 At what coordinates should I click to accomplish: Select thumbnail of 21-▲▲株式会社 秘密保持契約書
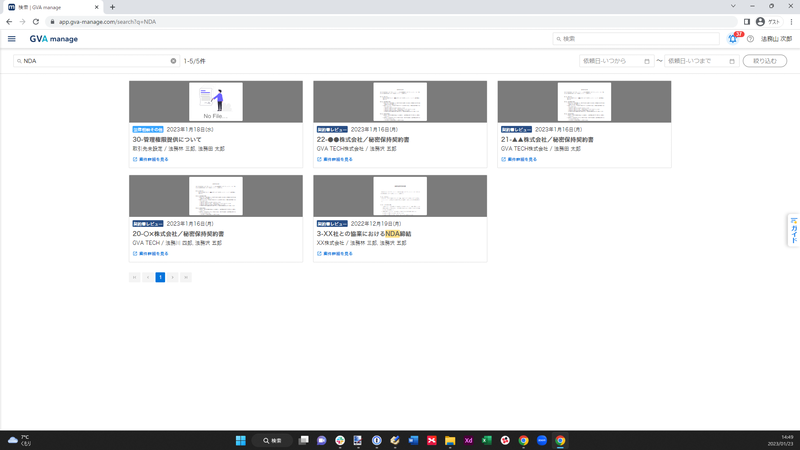(584, 102)
